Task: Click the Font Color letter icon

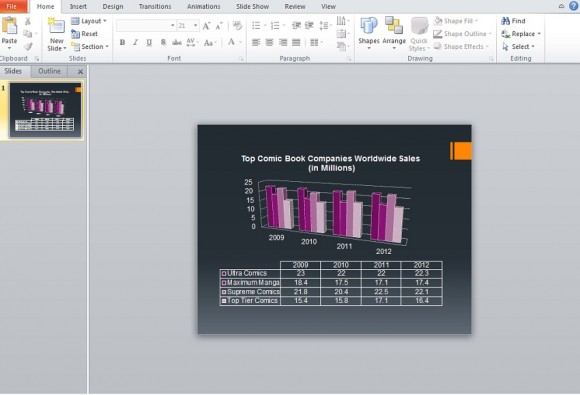Action: (x=232, y=42)
